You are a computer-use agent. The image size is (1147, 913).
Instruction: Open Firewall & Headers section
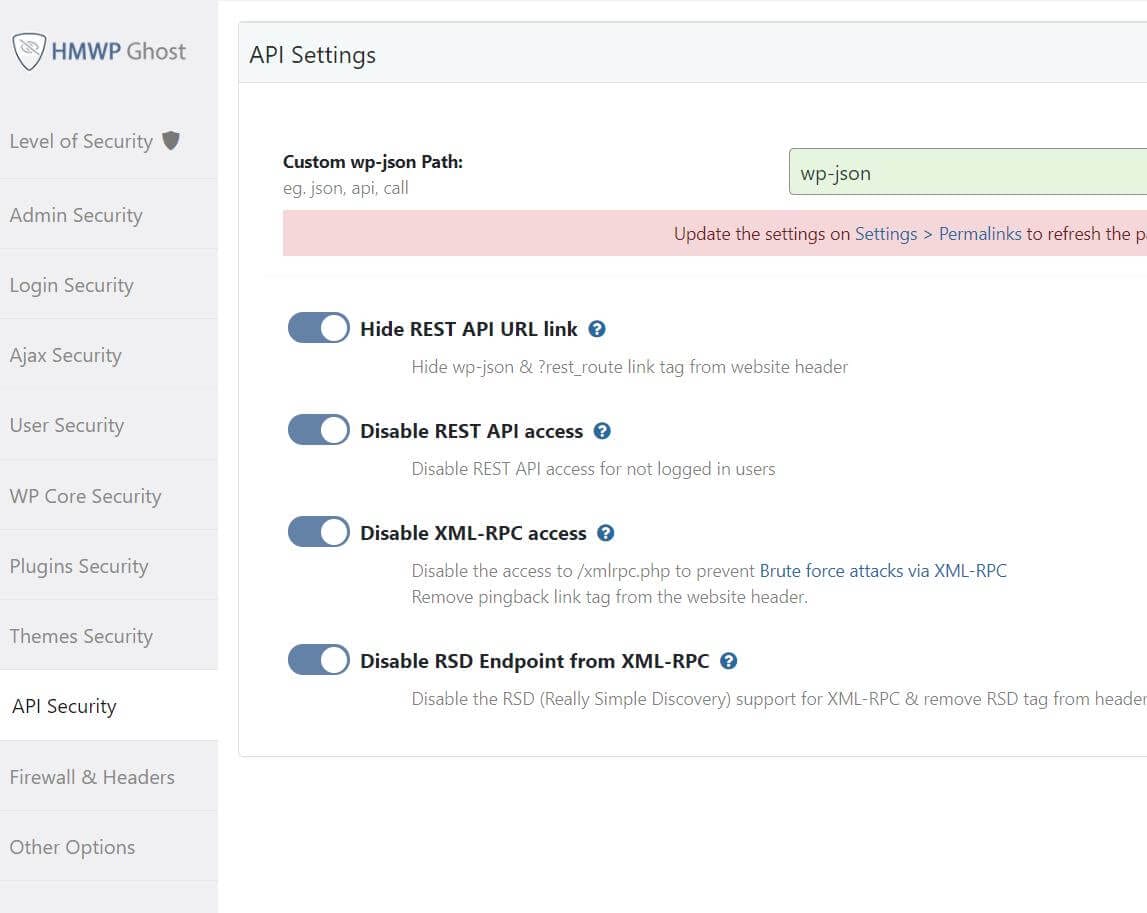[92, 777]
